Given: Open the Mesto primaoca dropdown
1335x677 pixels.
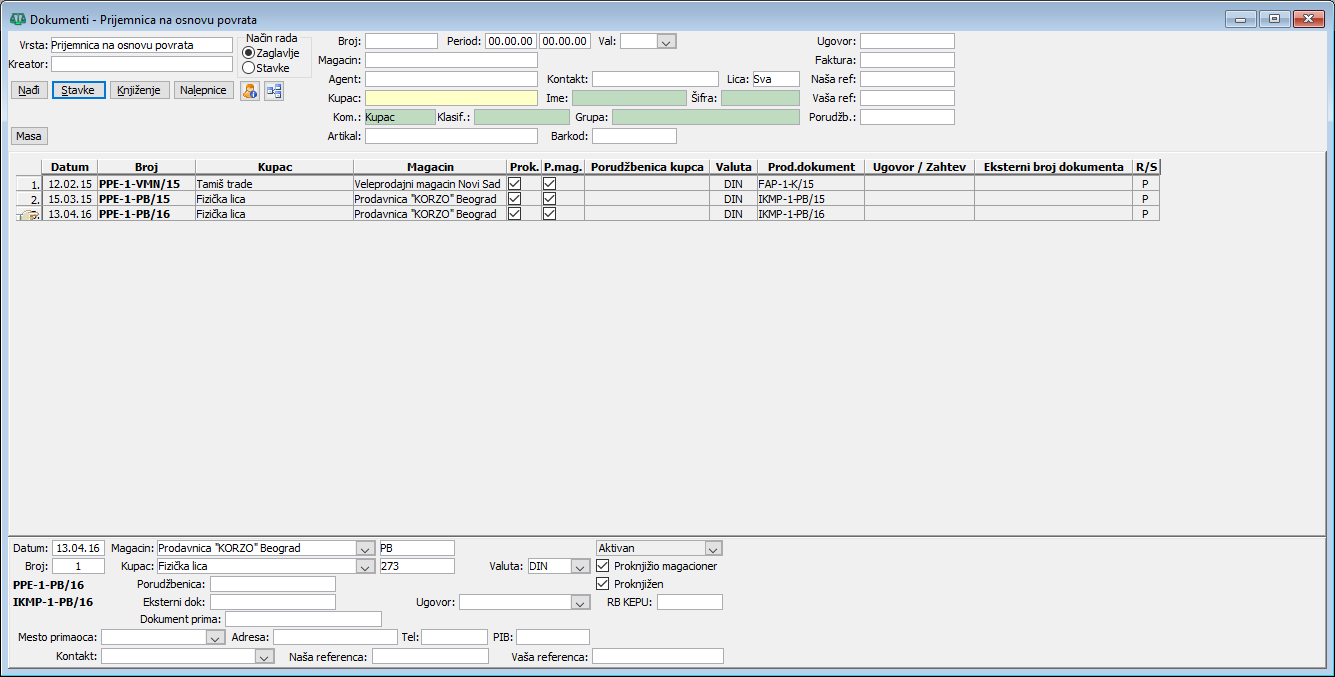Looking at the screenshot, I should point(215,637).
